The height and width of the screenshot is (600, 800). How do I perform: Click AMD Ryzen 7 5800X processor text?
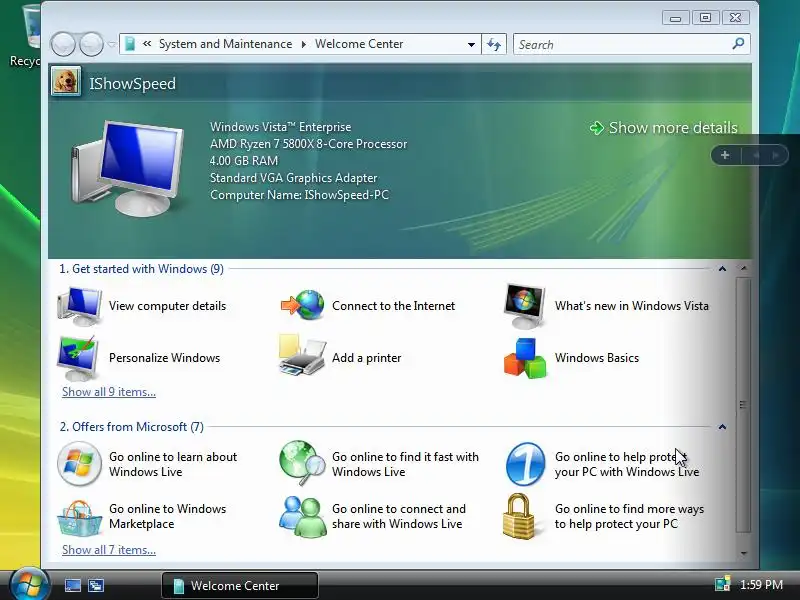coord(308,144)
